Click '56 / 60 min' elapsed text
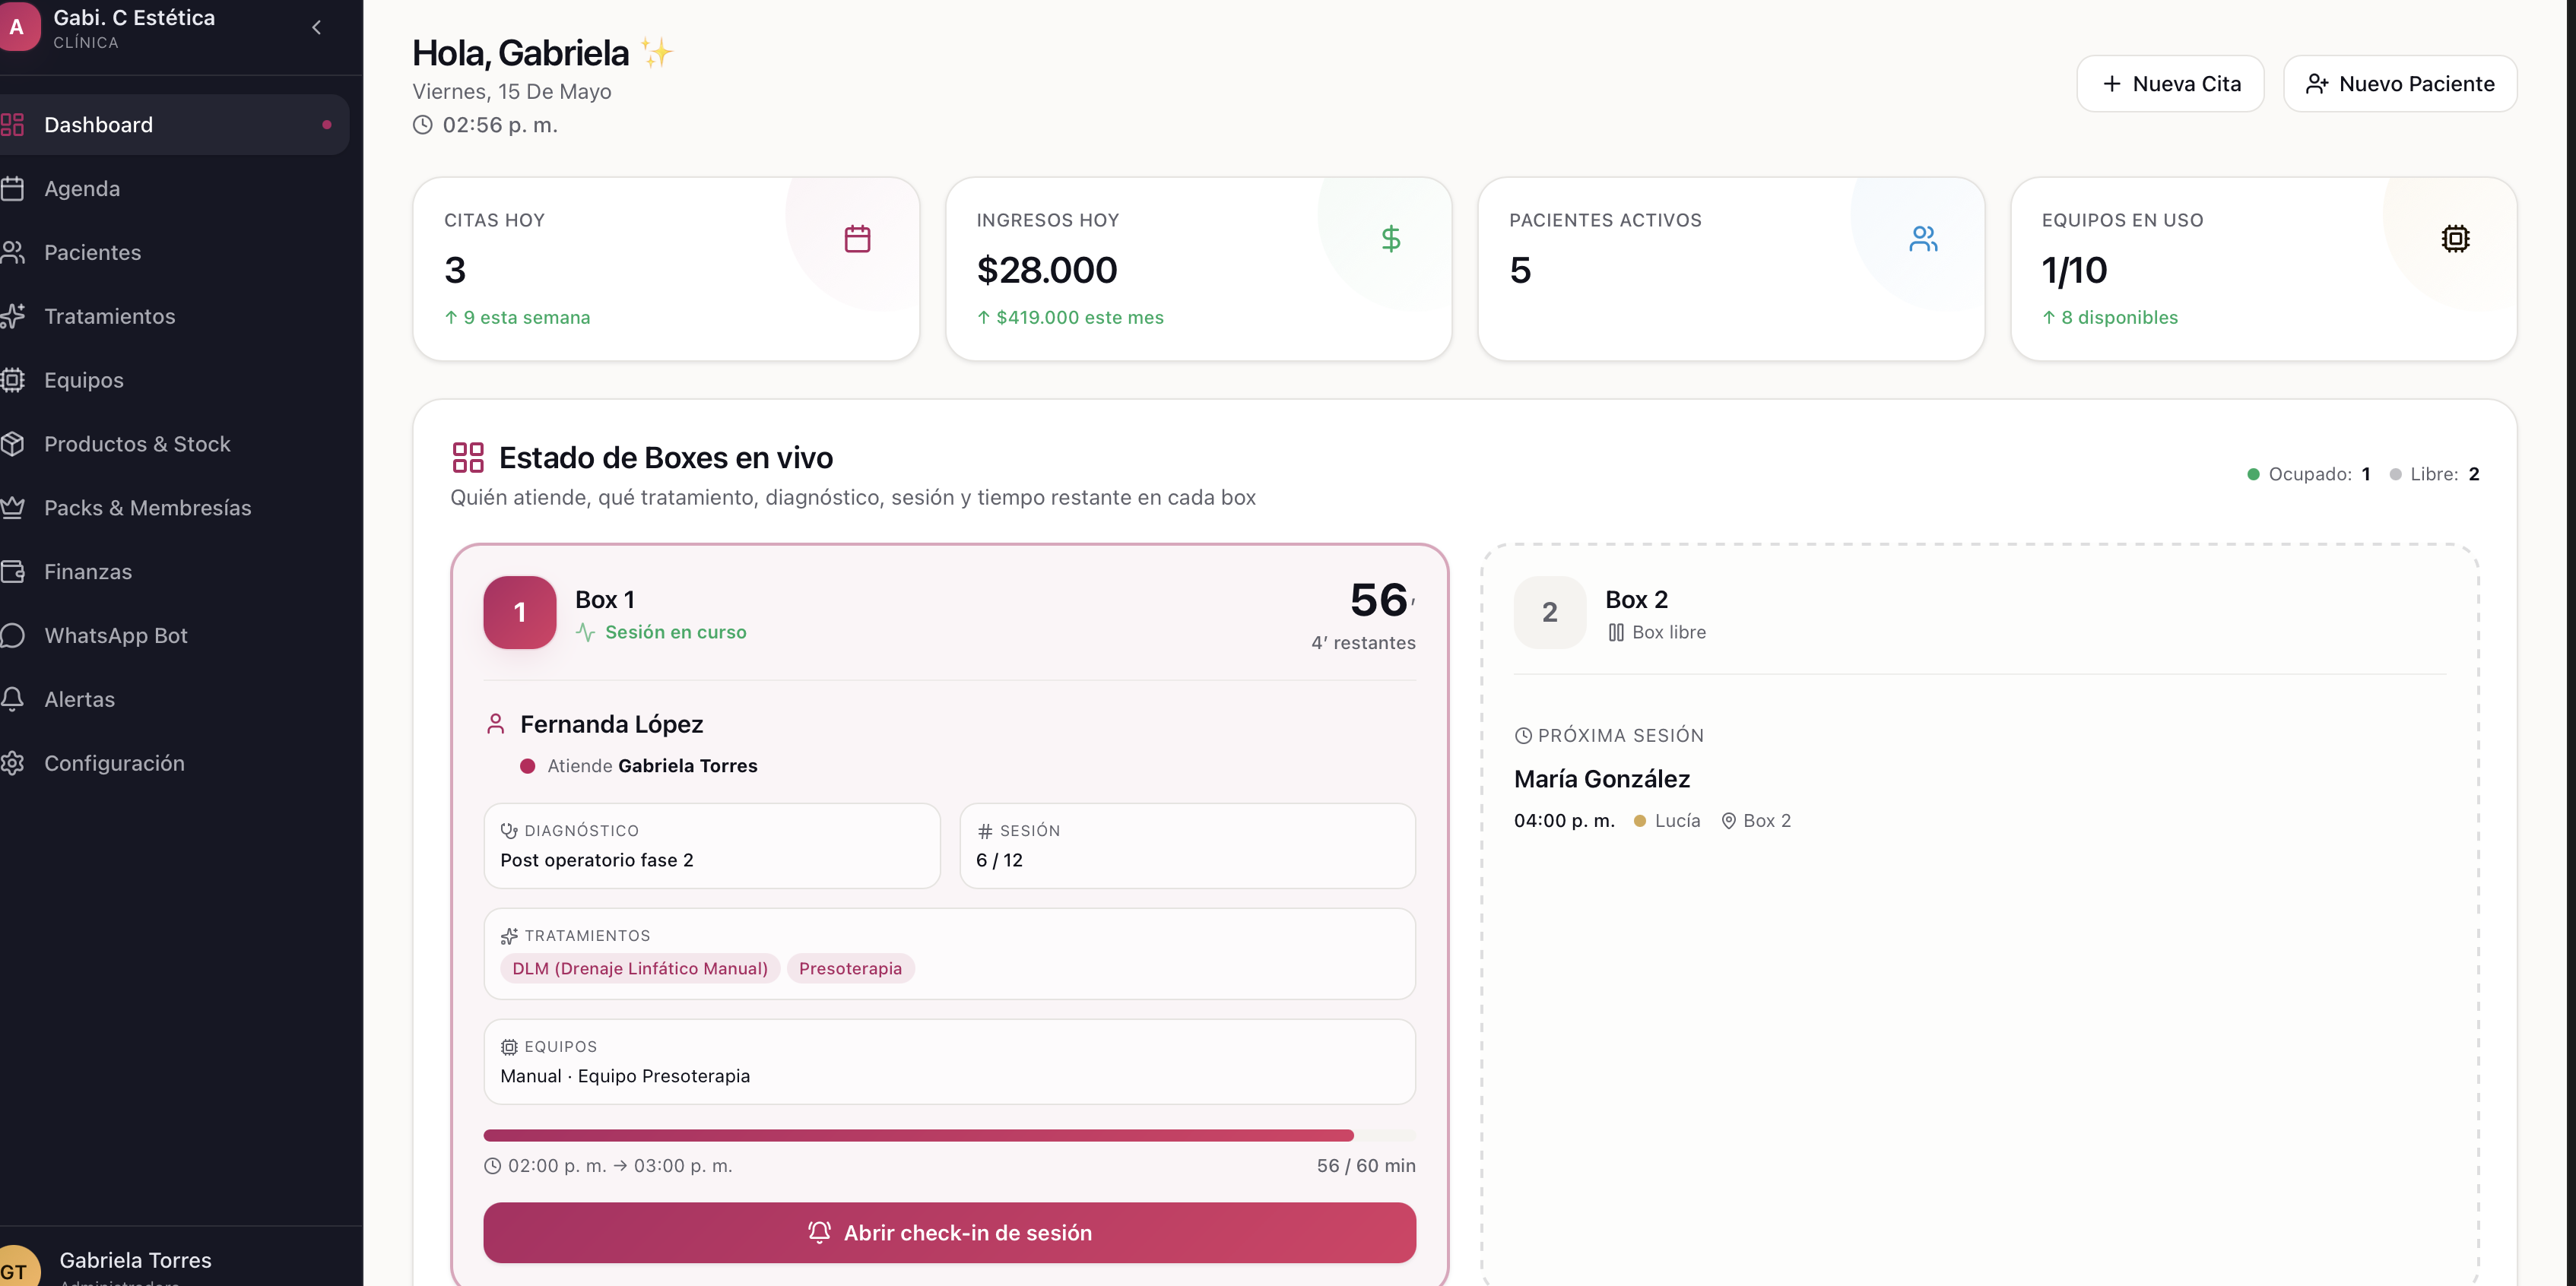This screenshot has height=1286, width=2576. click(x=1366, y=1166)
